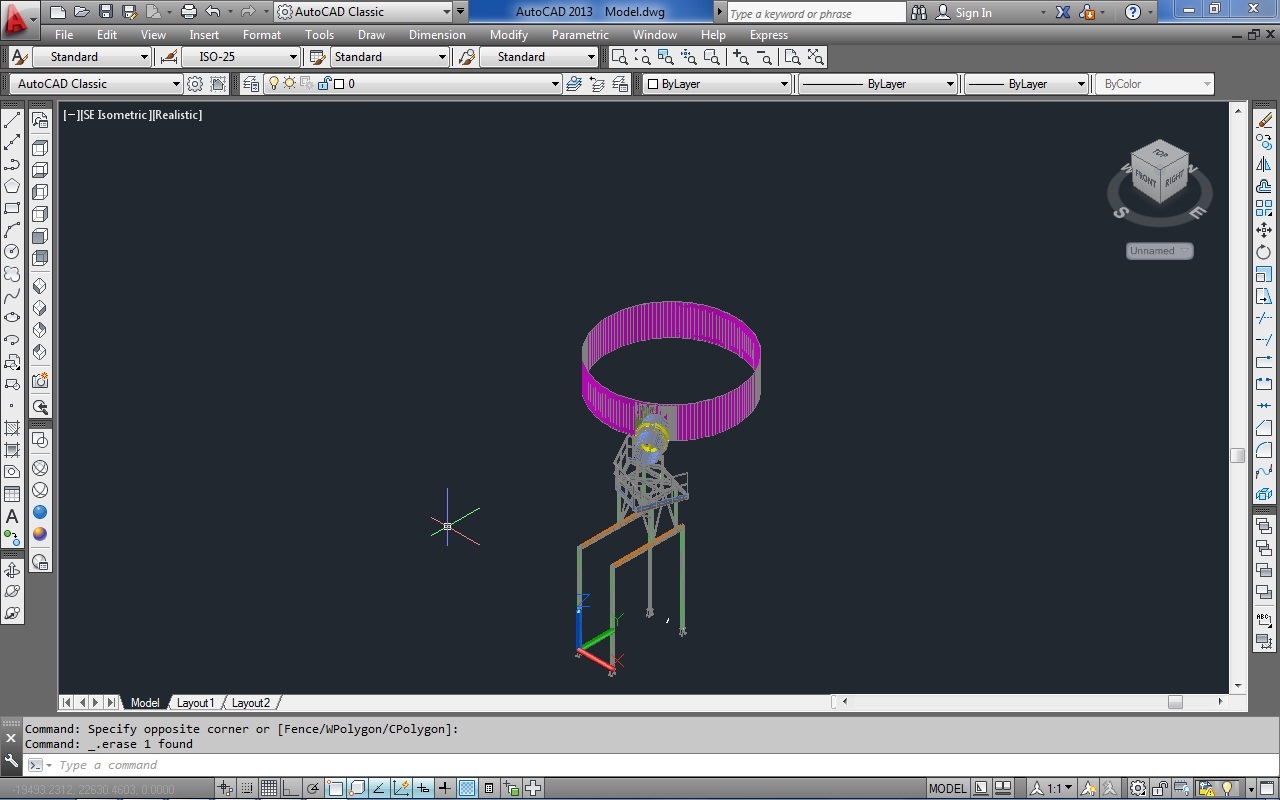Click the TOP face of ViewCube
Image resolution: width=1280 pixels, height=800 pixels.
pos(1160,154)
